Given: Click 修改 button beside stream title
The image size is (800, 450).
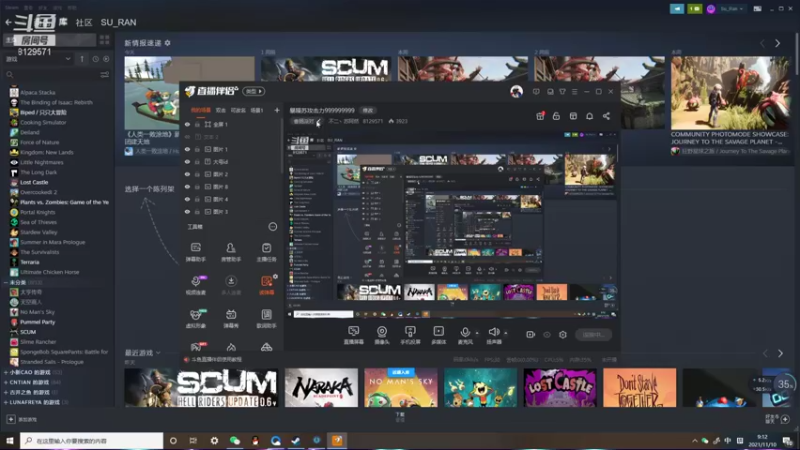Looking at the screenshot, I should pos(368,110).
